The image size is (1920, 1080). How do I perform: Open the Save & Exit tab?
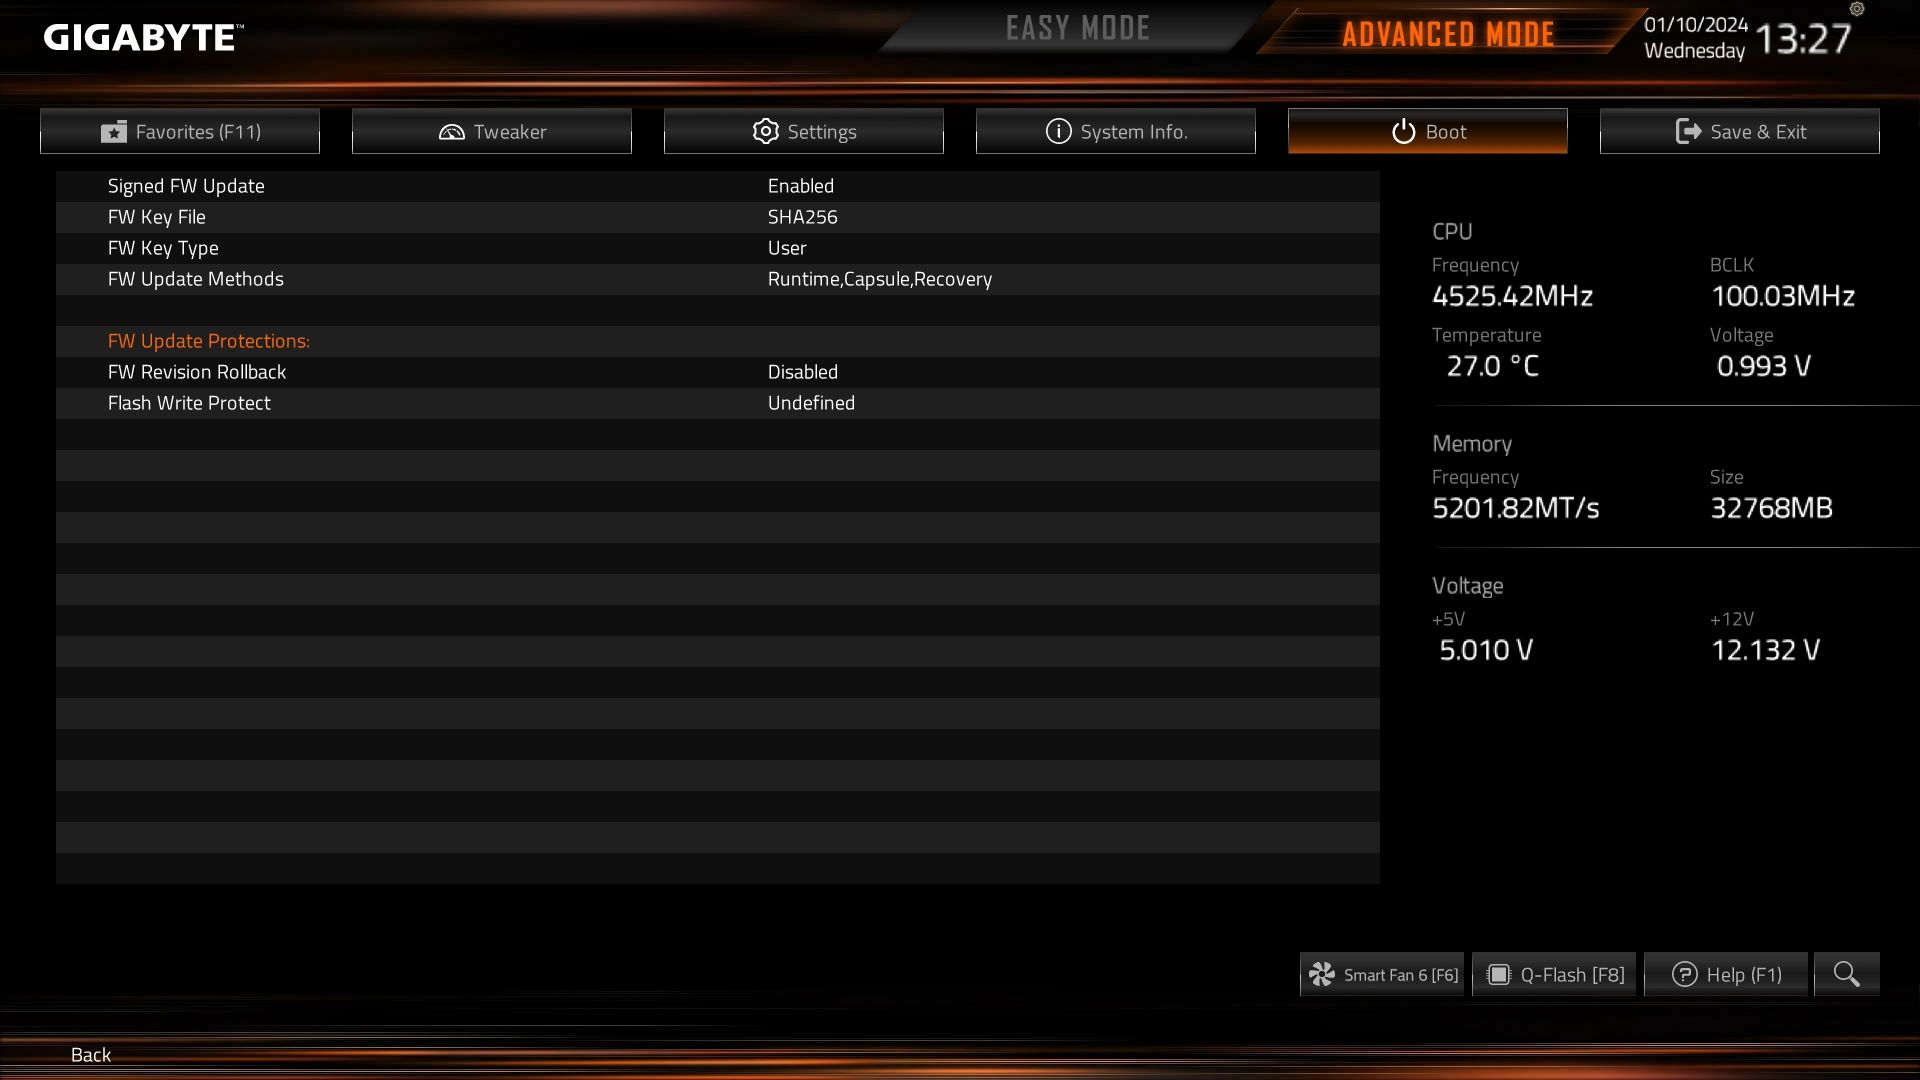(x=1739, y=131)
